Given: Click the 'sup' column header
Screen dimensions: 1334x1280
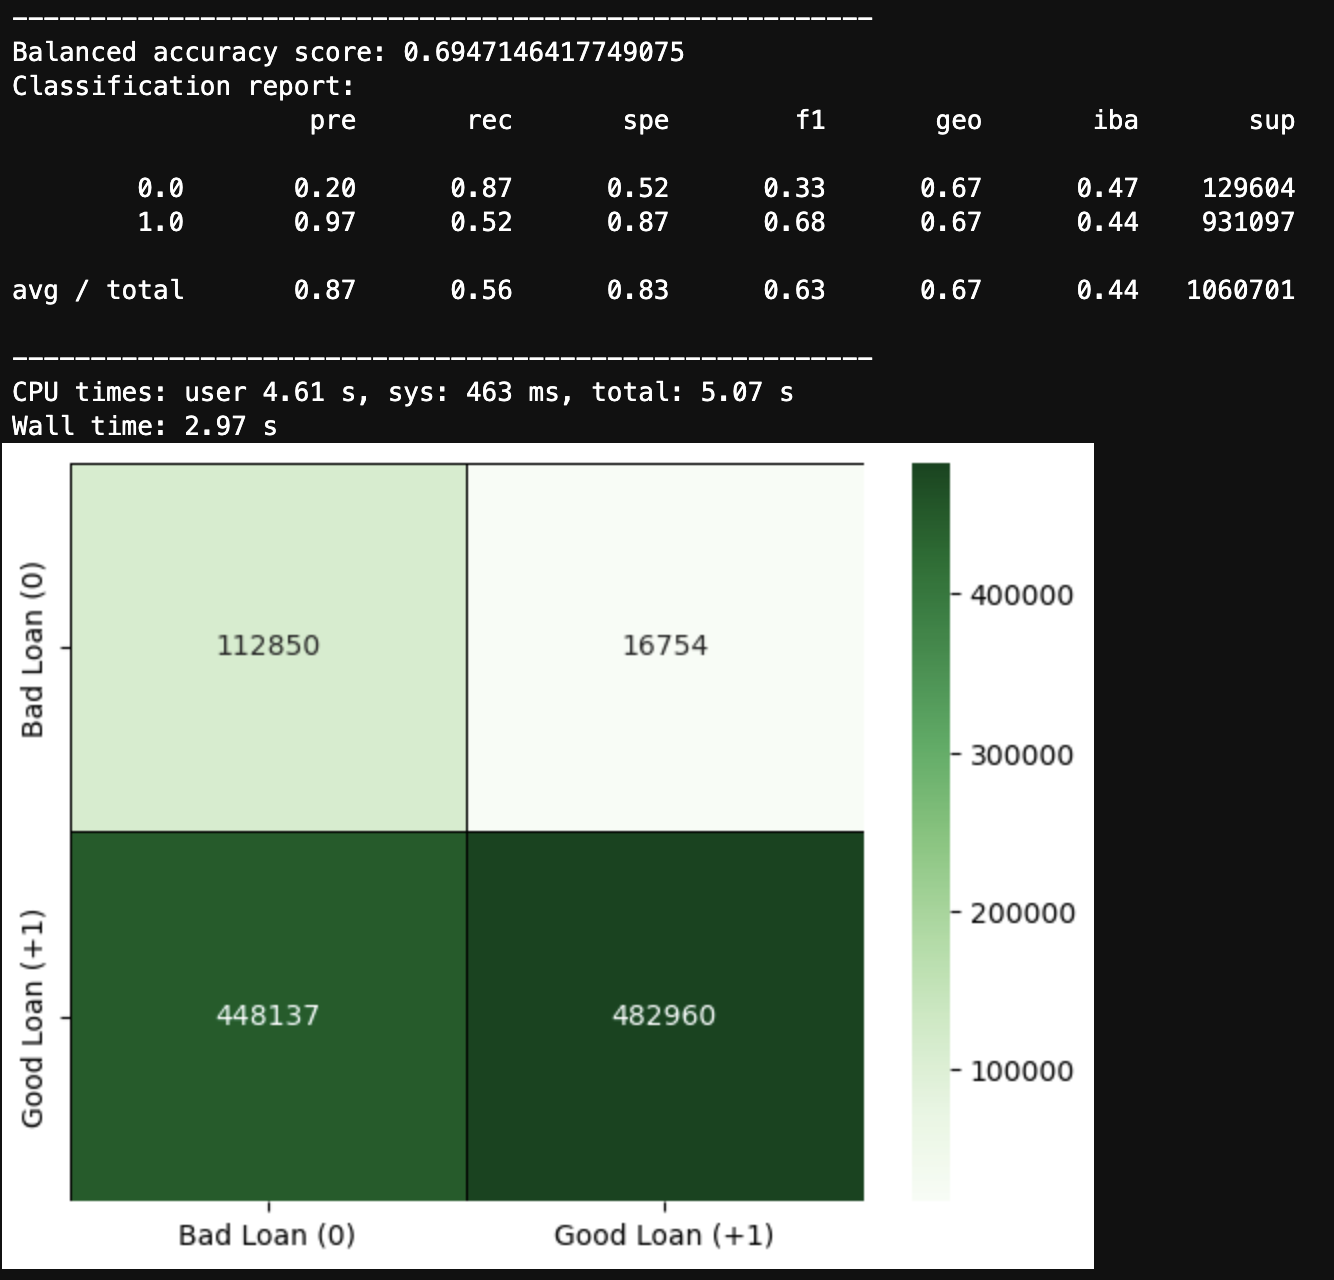Looking at the screenshot, I should click(x=1271, y=121).
